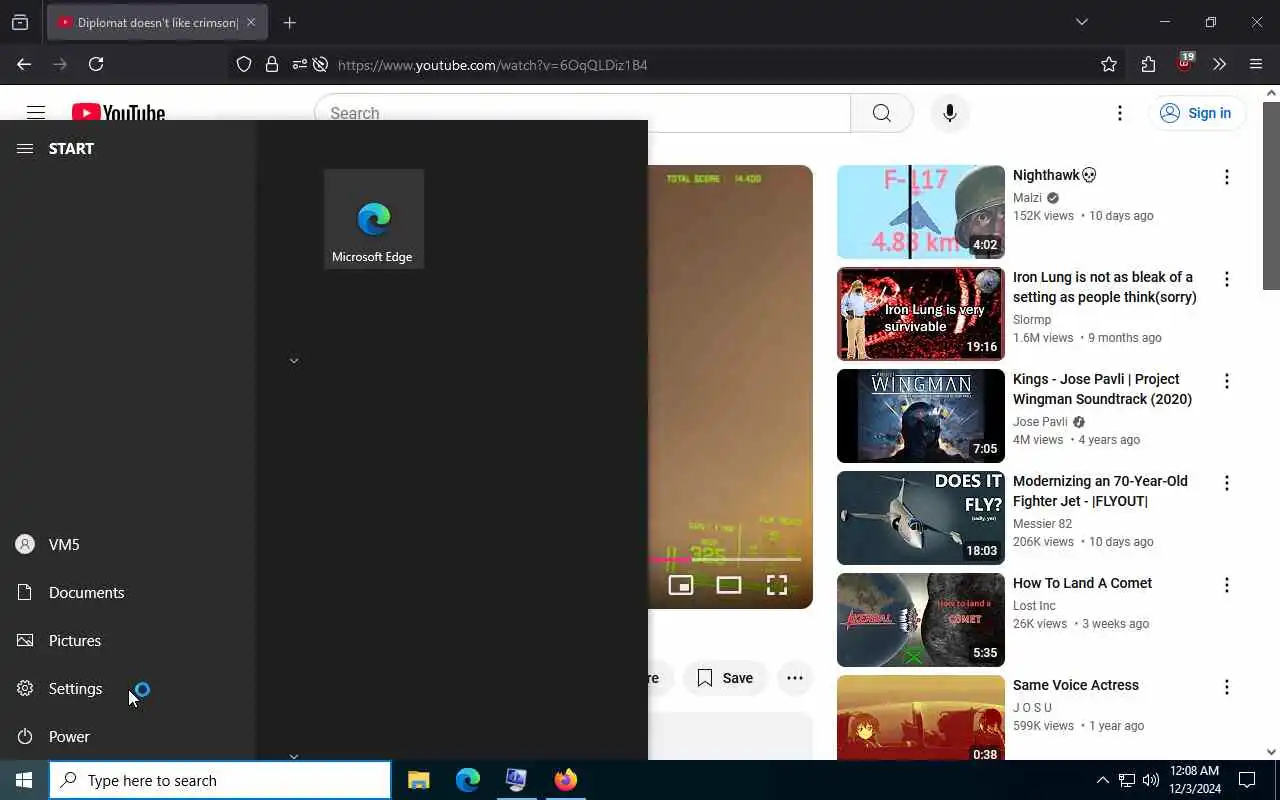1280x800 pixels.
Task: Expand the chevron below the Edge tile
Action: coord(294,360)
